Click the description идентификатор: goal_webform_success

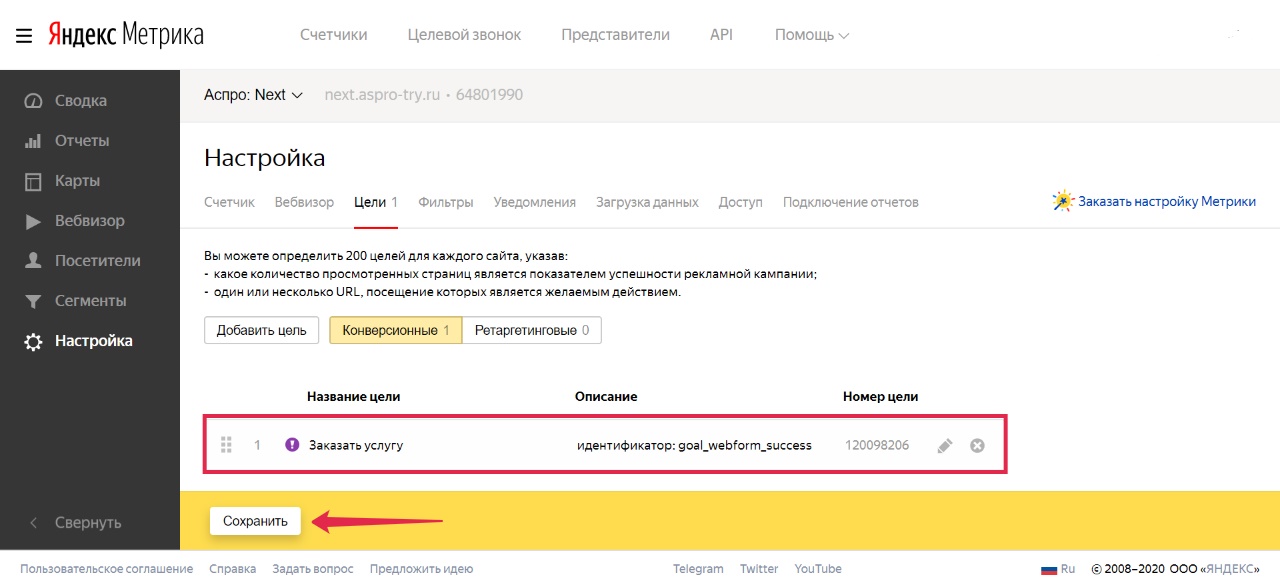694,445
